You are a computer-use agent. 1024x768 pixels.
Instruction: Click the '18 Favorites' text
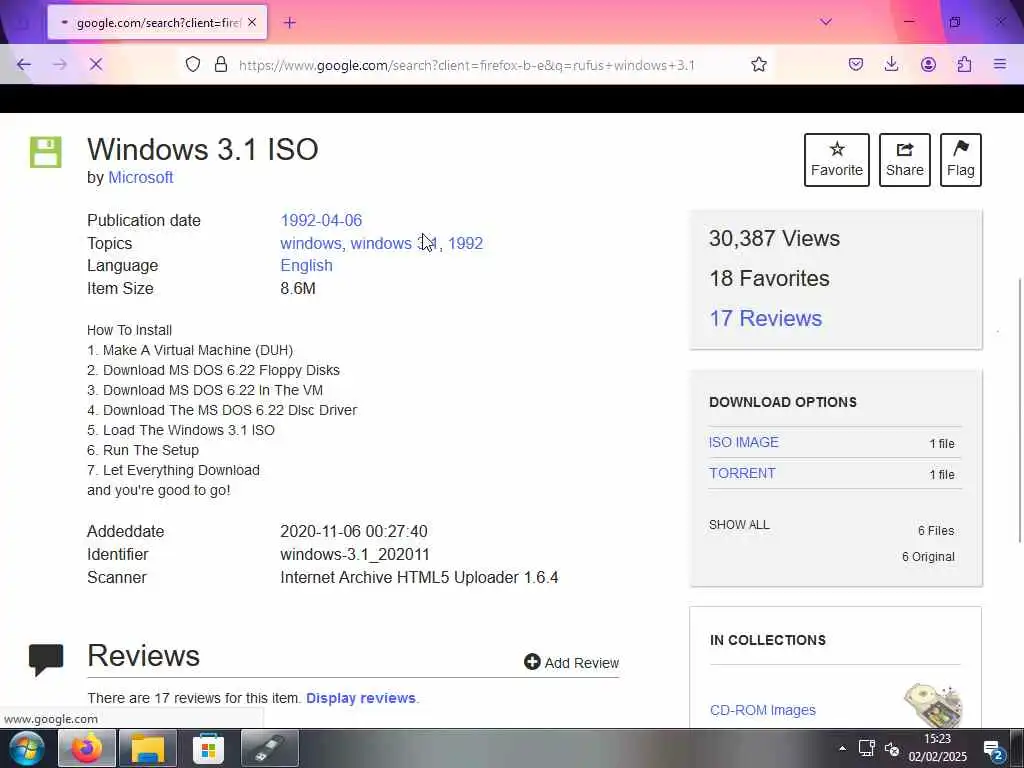(769, 278)
